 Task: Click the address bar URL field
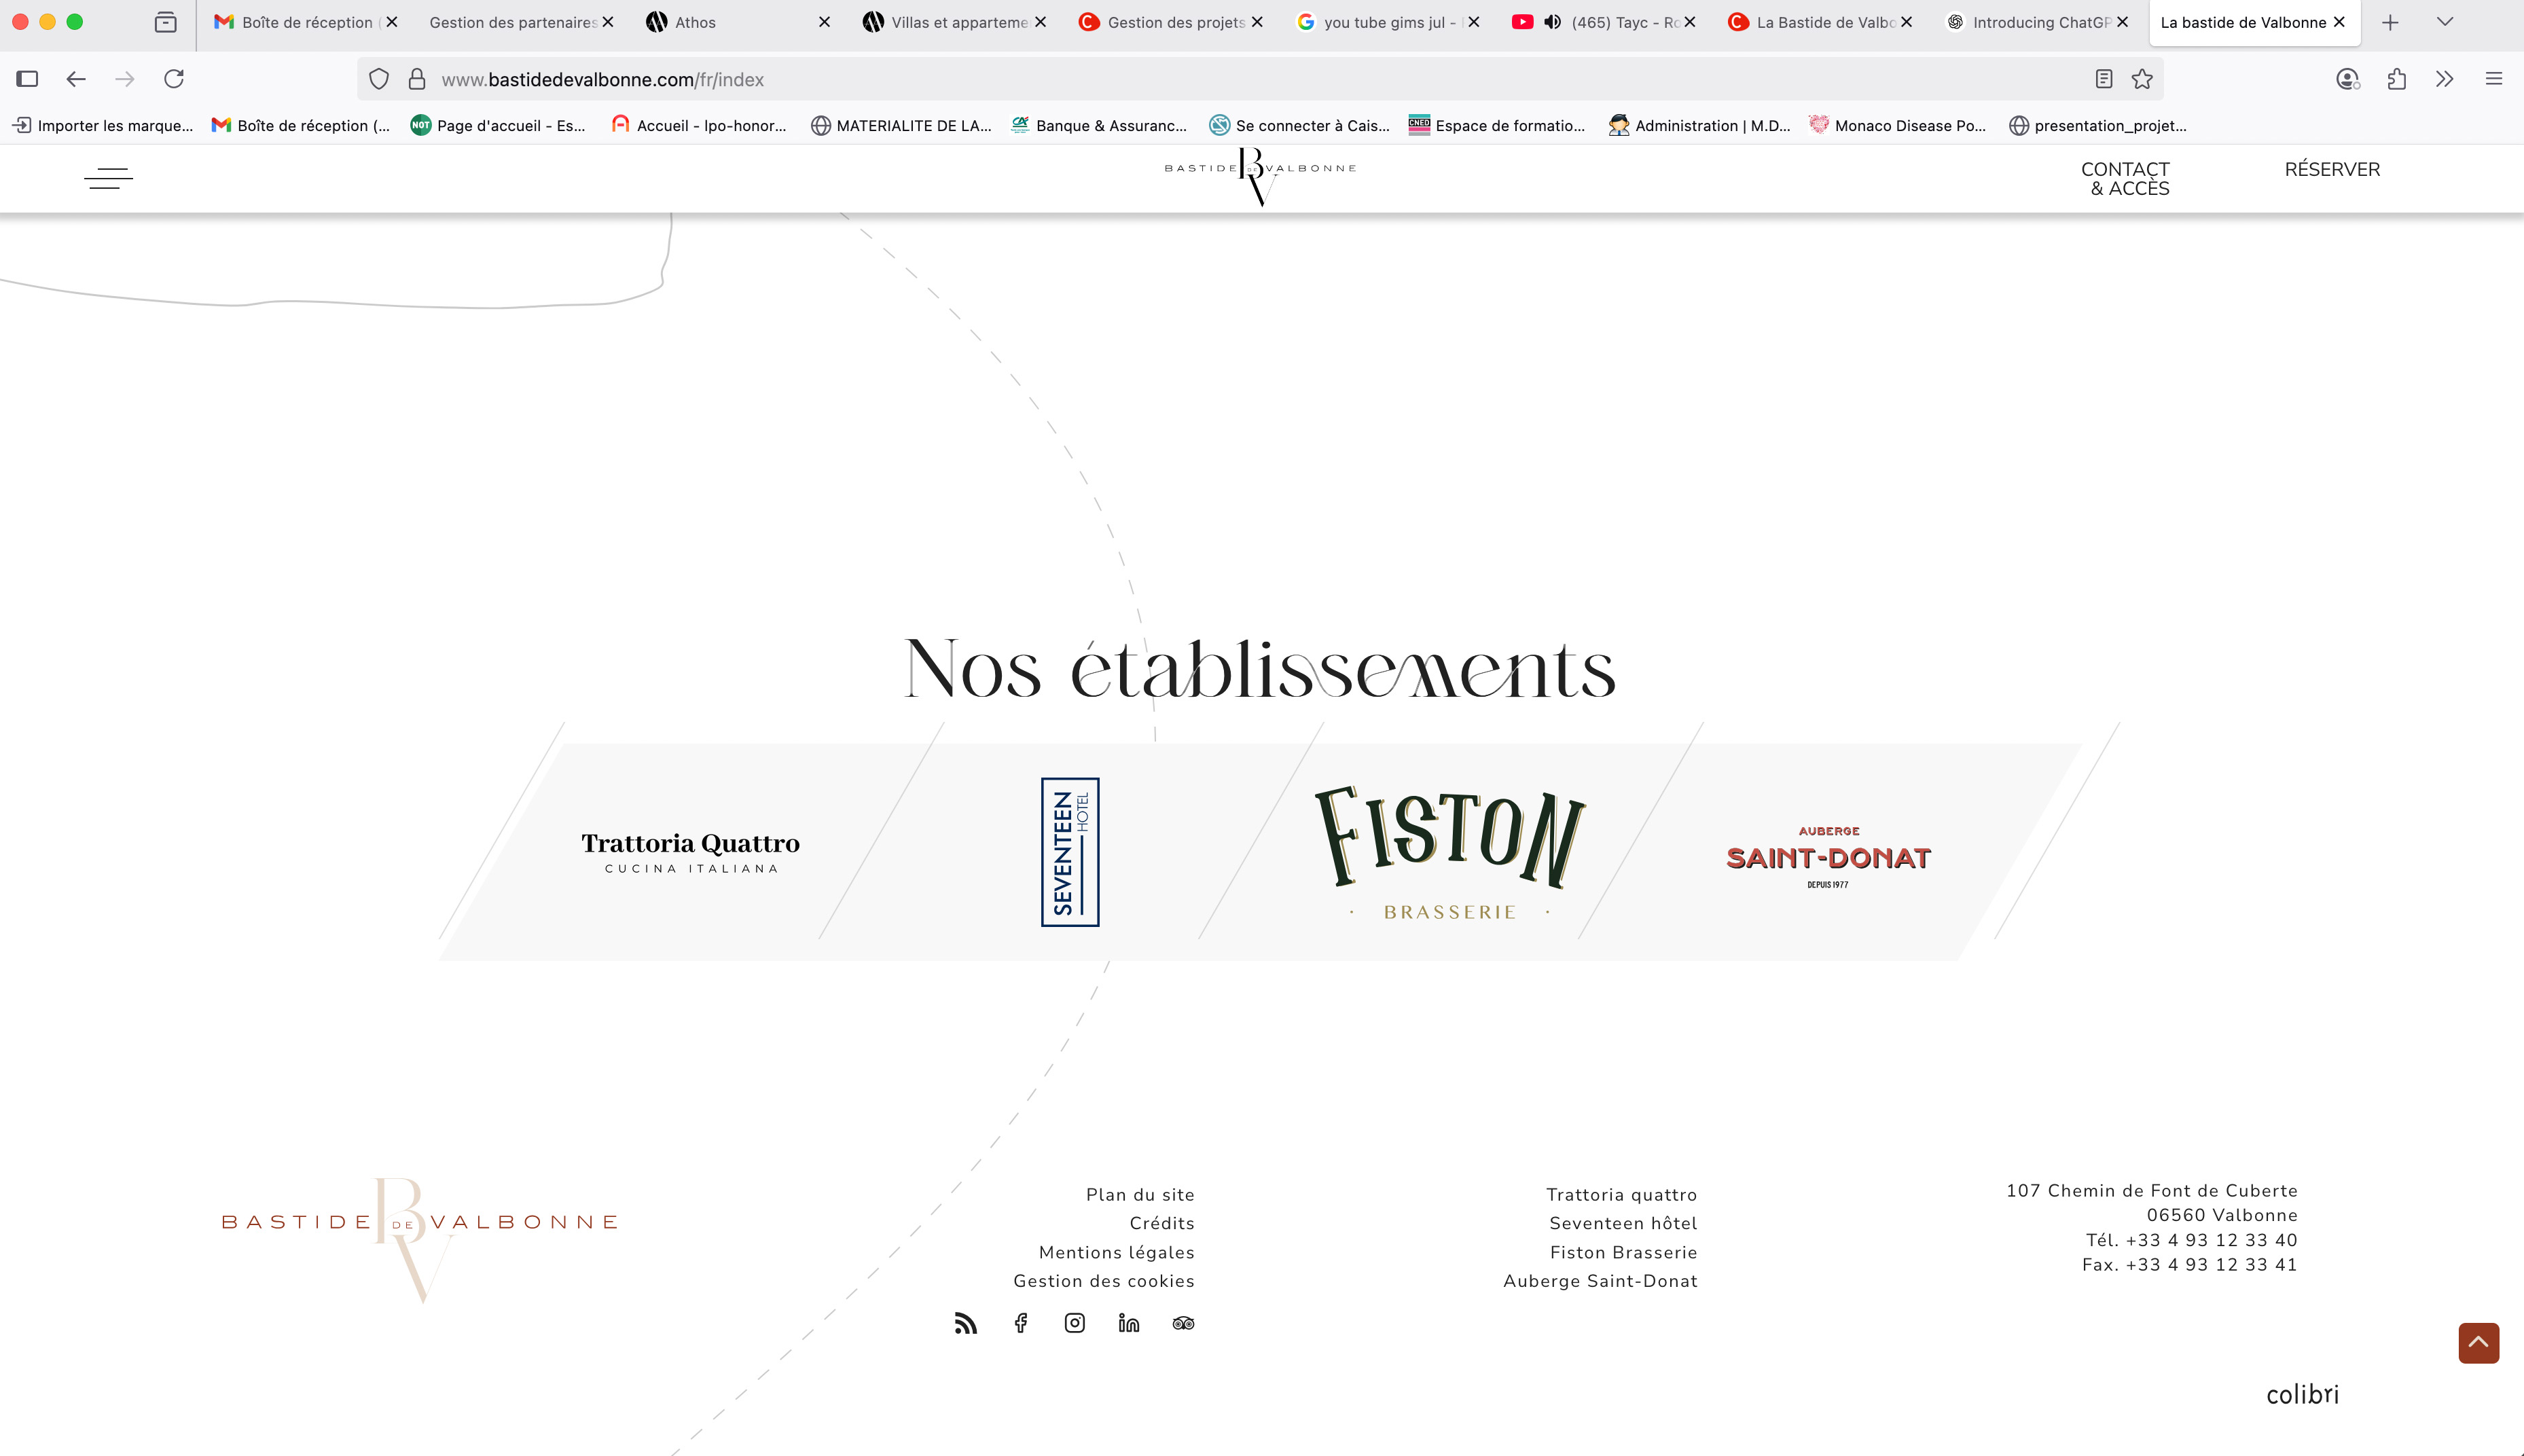[1260, 79]
